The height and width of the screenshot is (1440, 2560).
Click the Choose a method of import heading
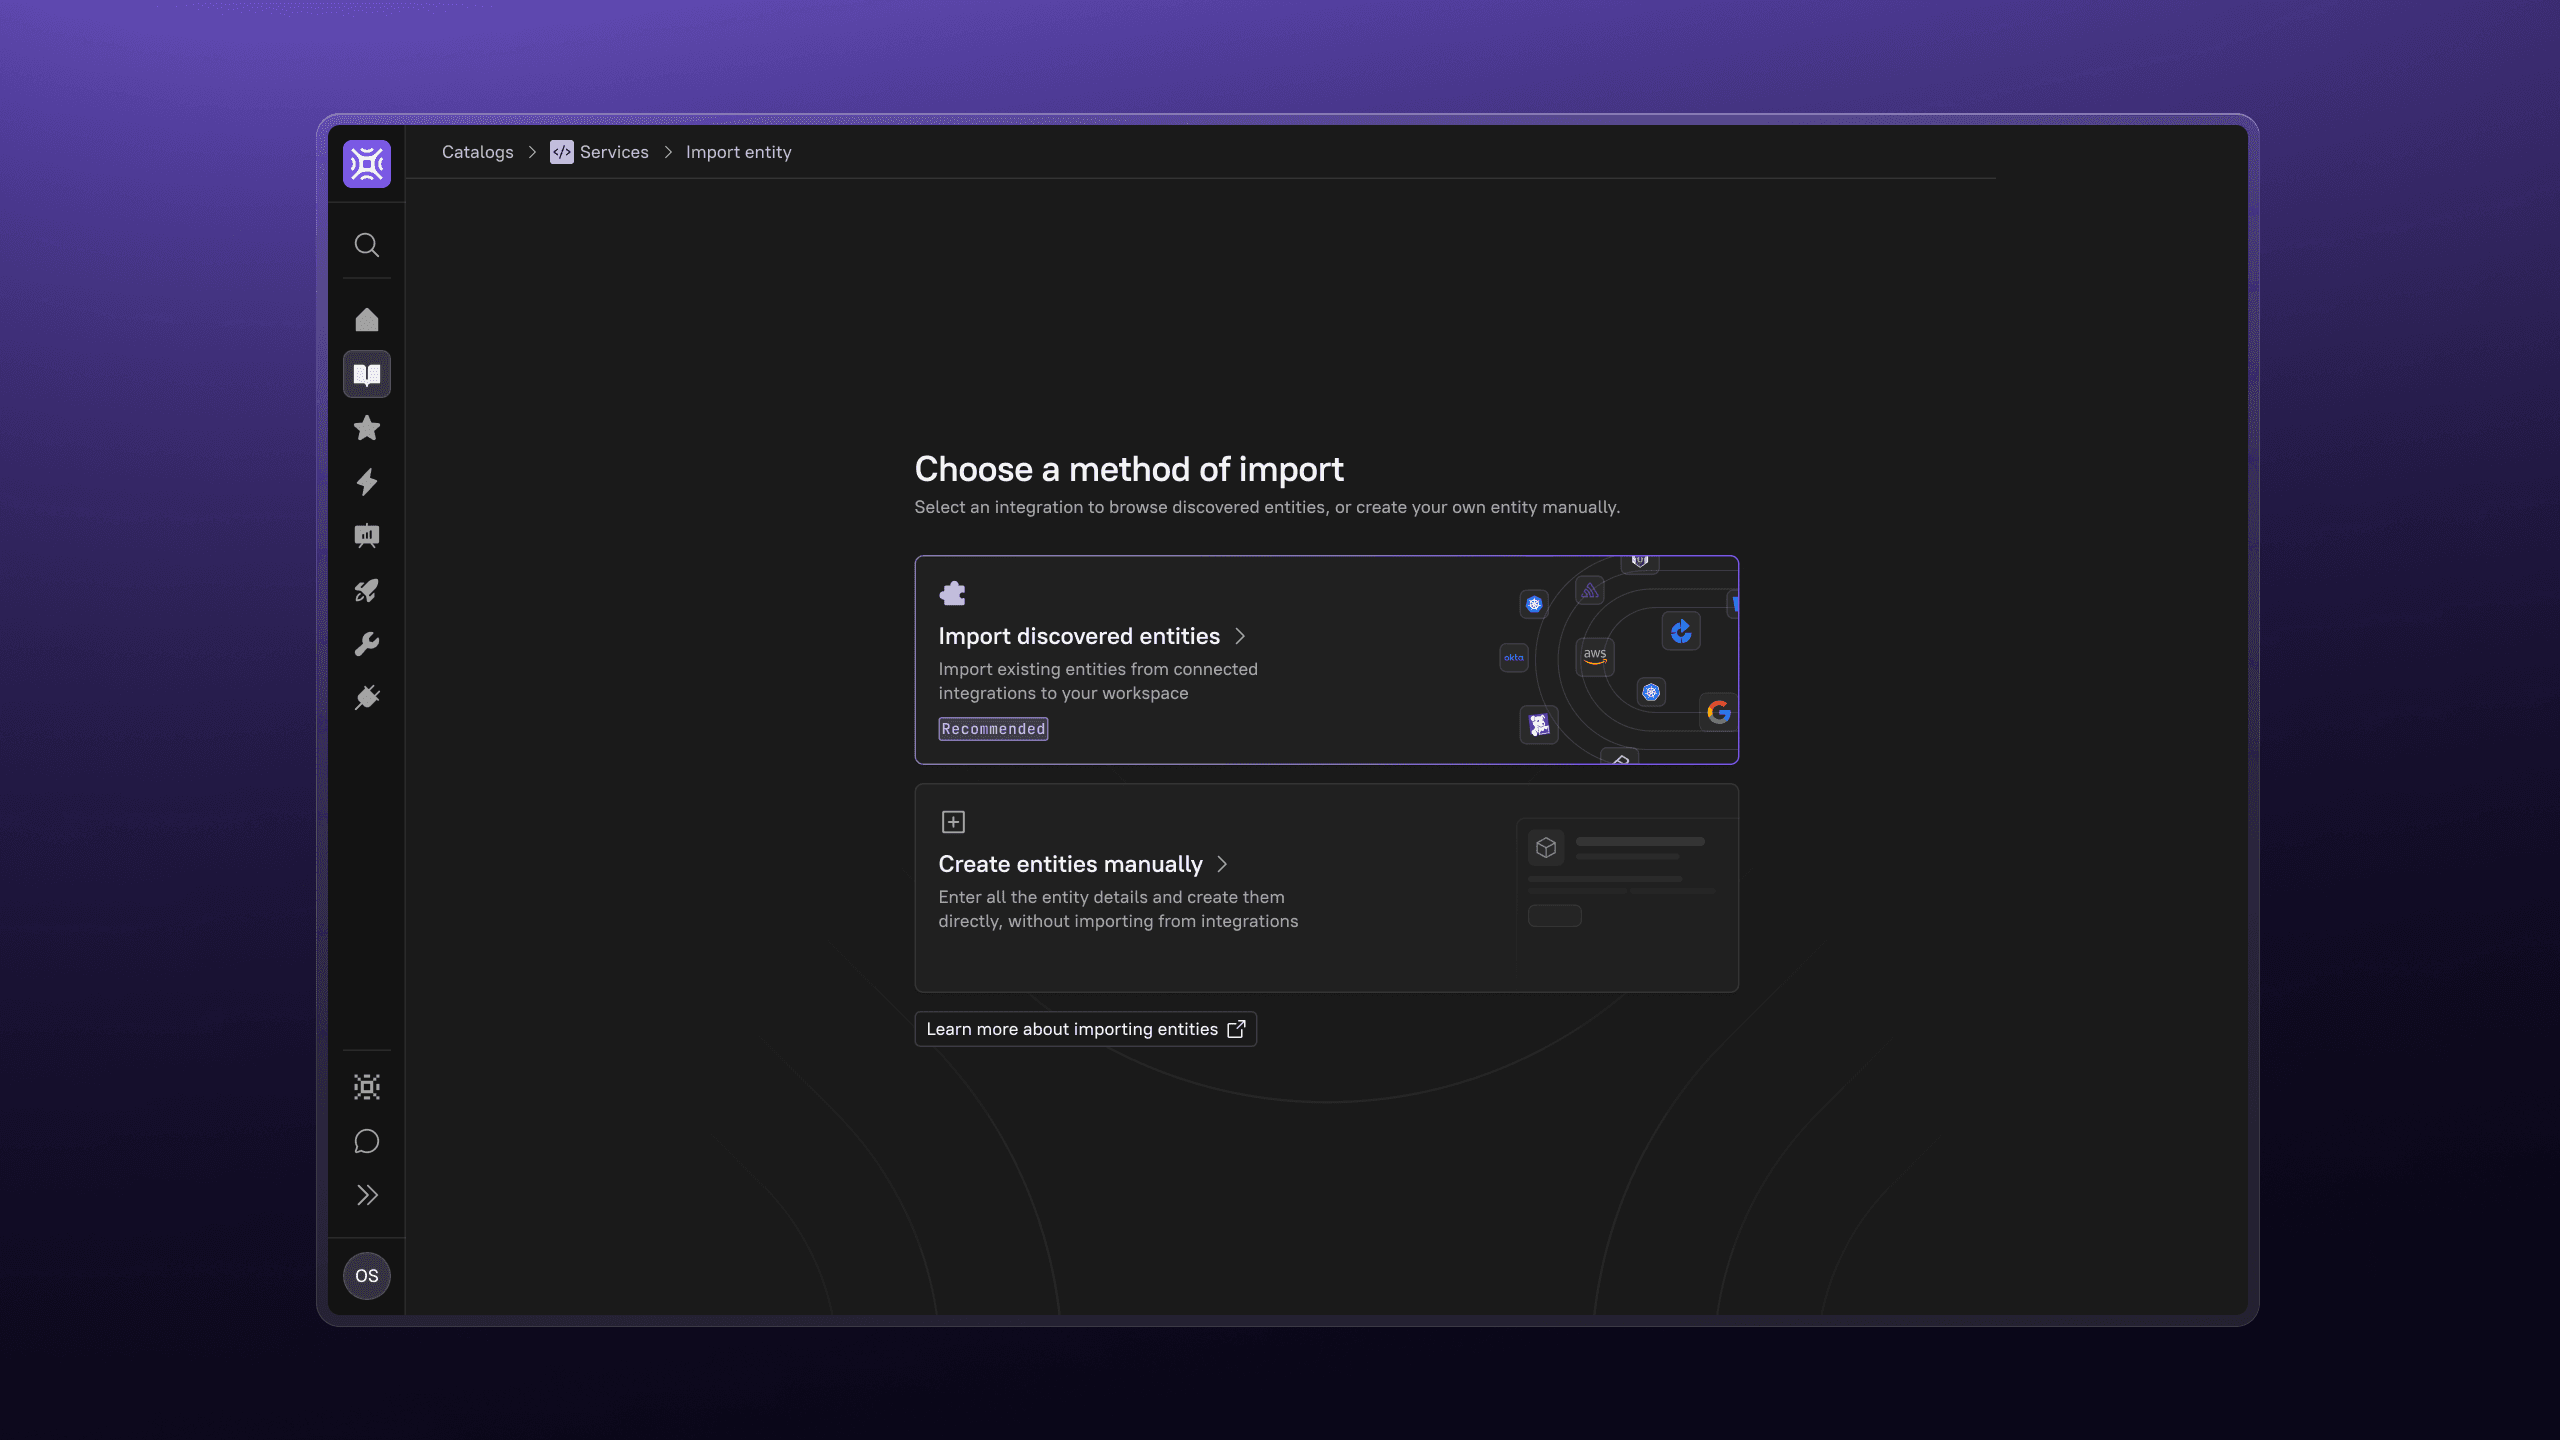click(x=1129, y=469)
